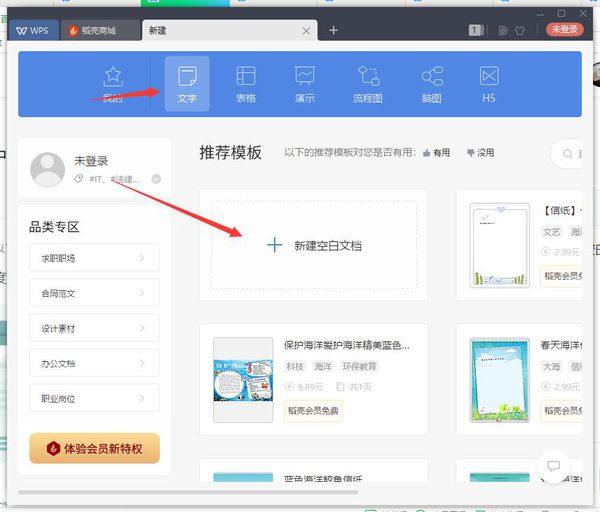600x512 pixels.
Task: Click the skin shirt icon in title bar
Action: click(520, 31)
